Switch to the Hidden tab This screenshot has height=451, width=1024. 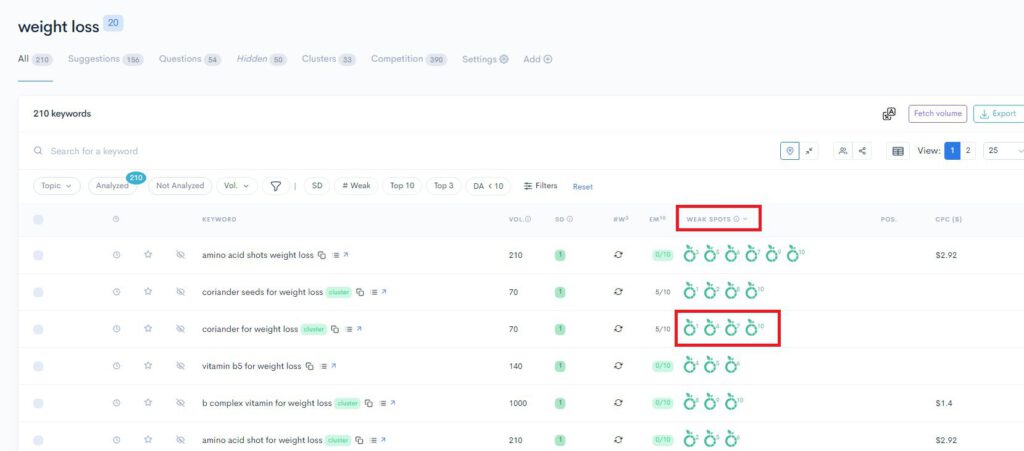pyautogui.click(x=261, y=59)
